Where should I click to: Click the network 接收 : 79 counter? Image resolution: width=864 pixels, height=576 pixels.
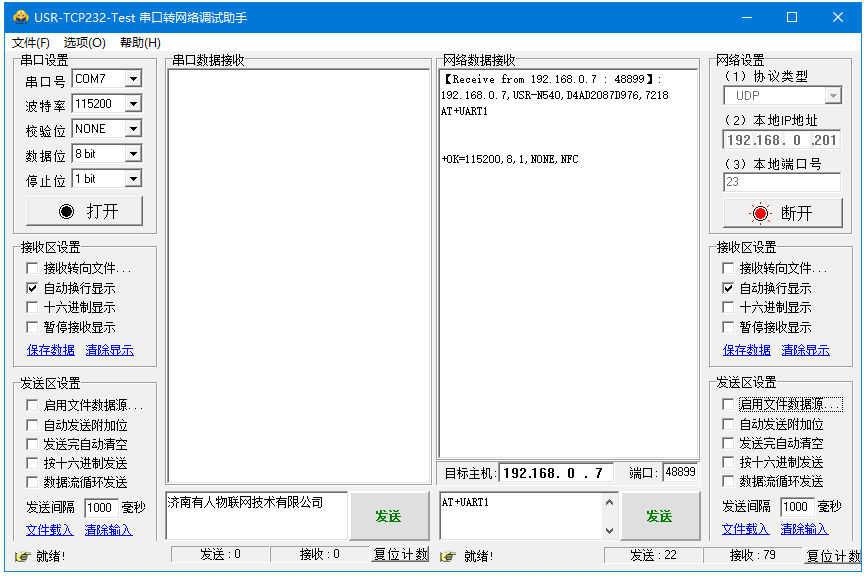752,556
